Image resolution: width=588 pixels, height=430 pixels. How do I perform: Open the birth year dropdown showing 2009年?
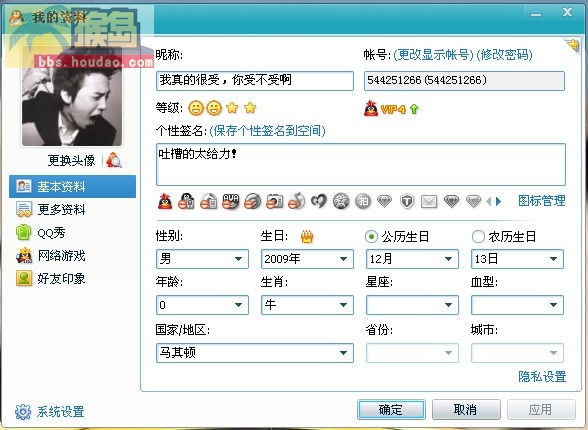point(307,259)
